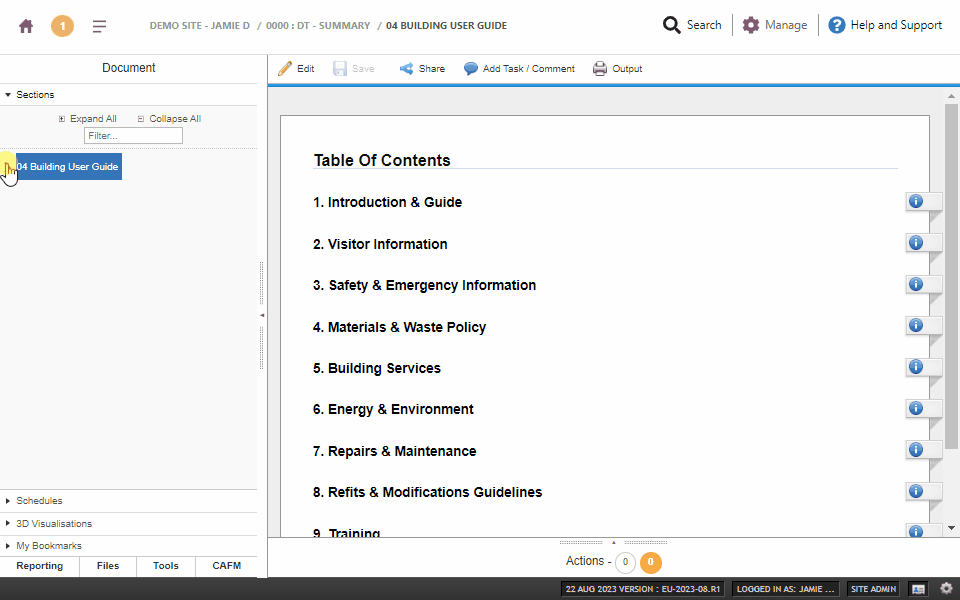960x600 pixels.
Task: Click 04 Building User Guide breadcrumb
Action: tap(446, 26)
